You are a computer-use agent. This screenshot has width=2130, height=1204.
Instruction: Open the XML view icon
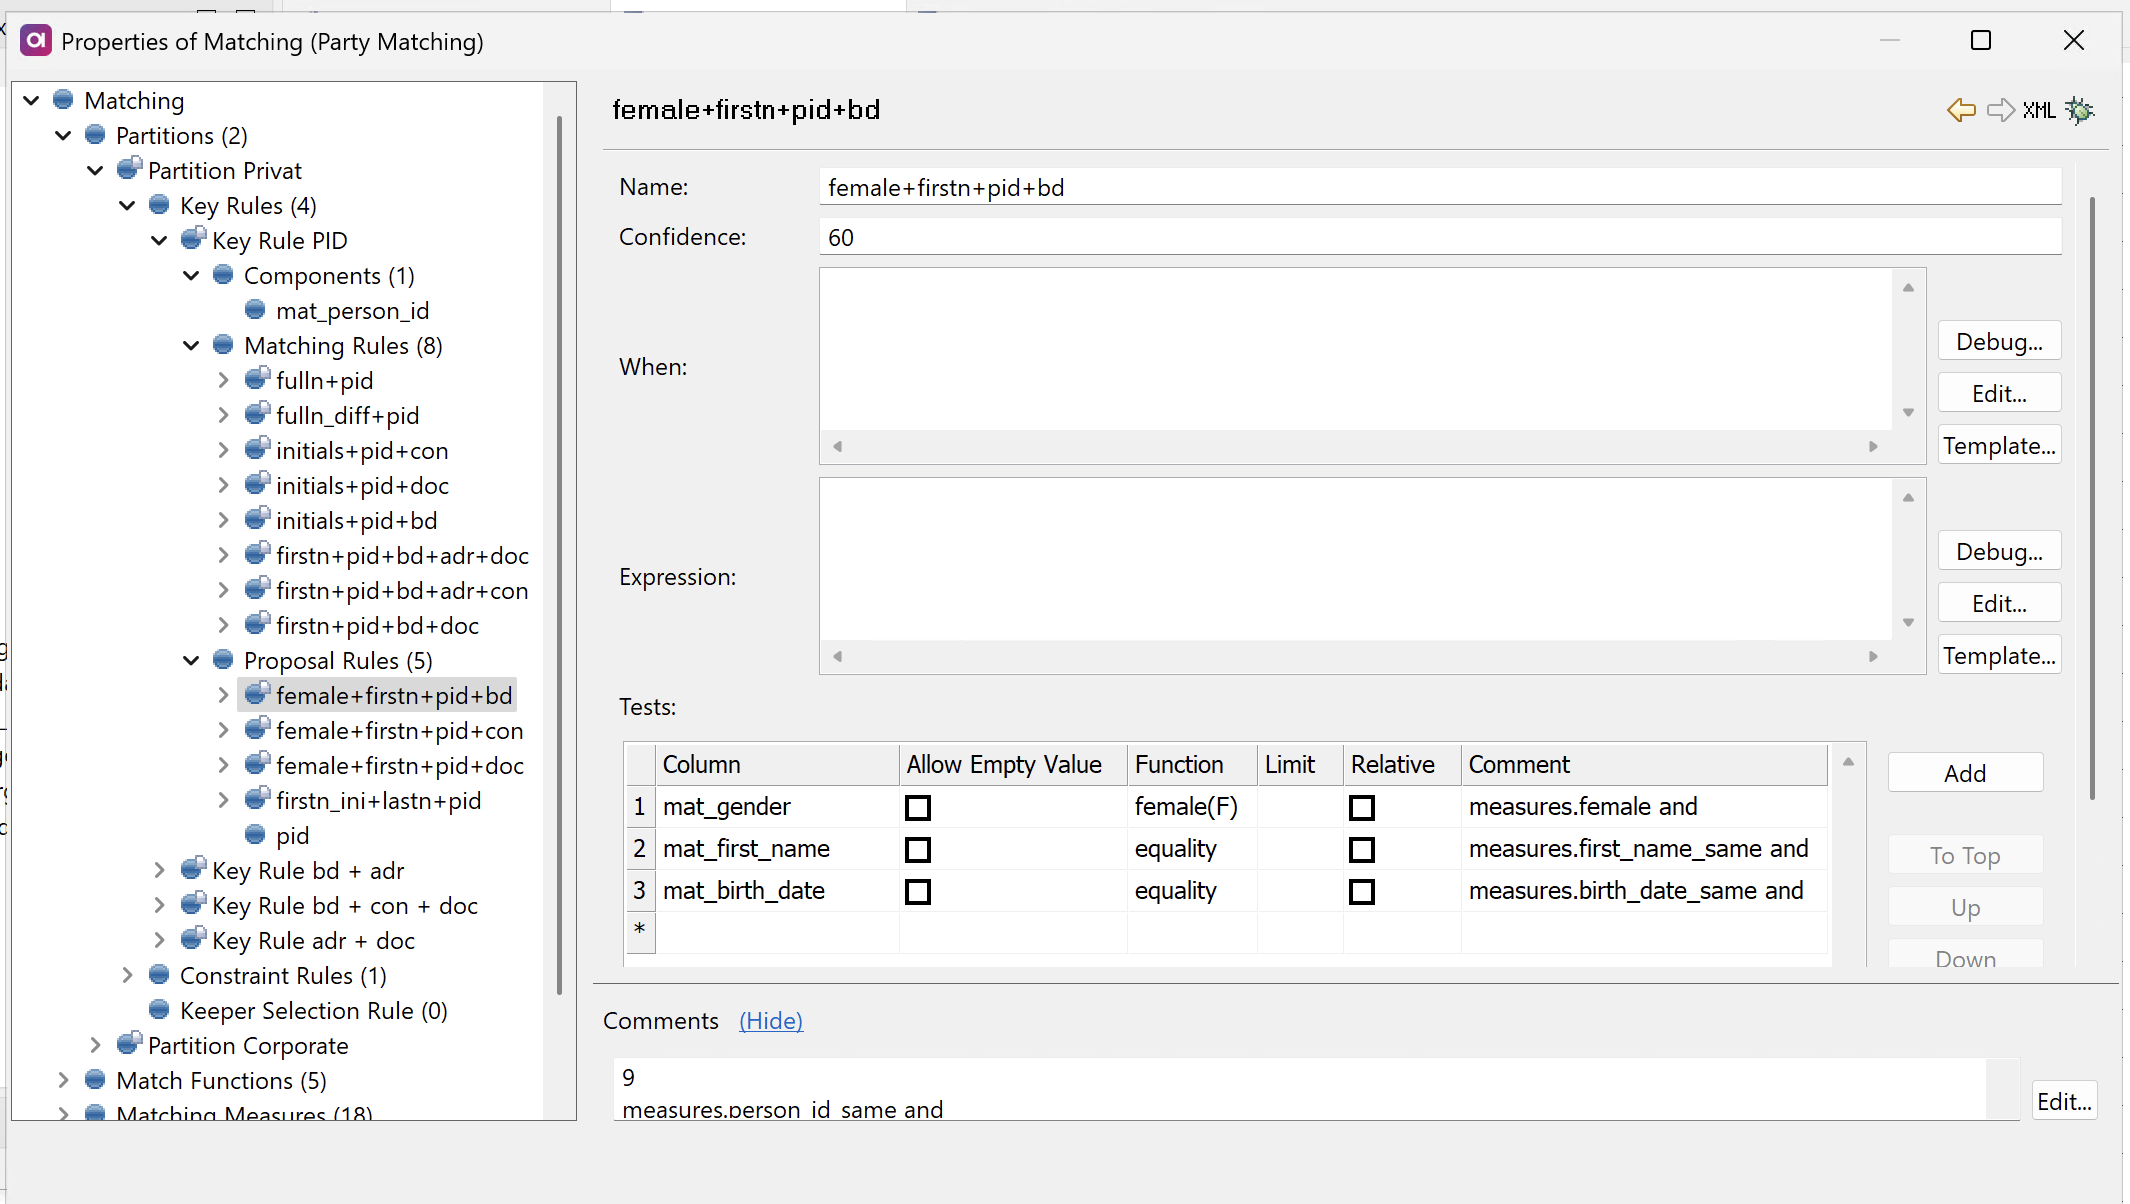click(x=2039, y=110)
